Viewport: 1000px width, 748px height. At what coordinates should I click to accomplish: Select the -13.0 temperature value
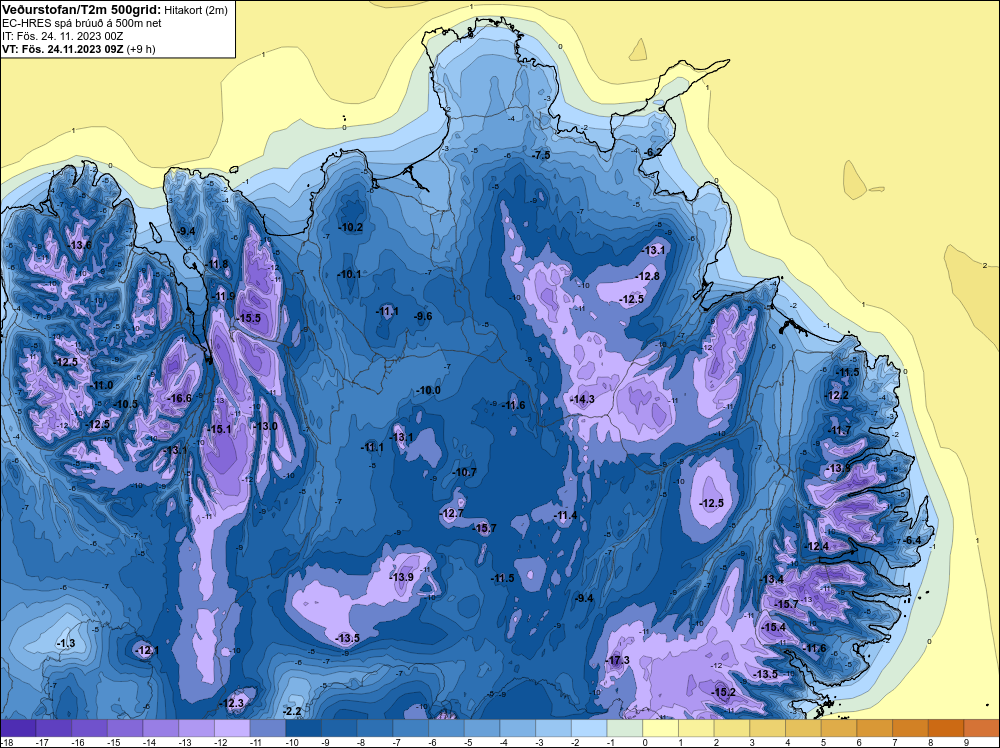tap(266, 426)
